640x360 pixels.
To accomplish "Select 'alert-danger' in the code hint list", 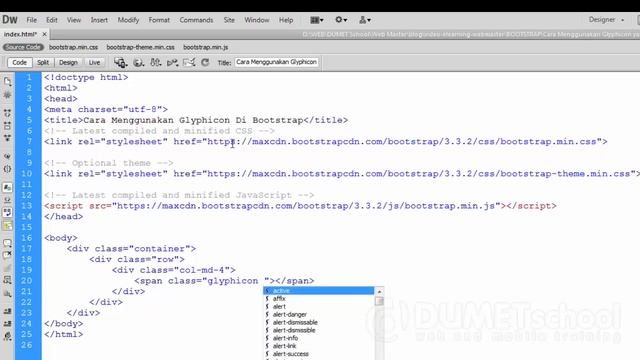I will click(318, 314).
